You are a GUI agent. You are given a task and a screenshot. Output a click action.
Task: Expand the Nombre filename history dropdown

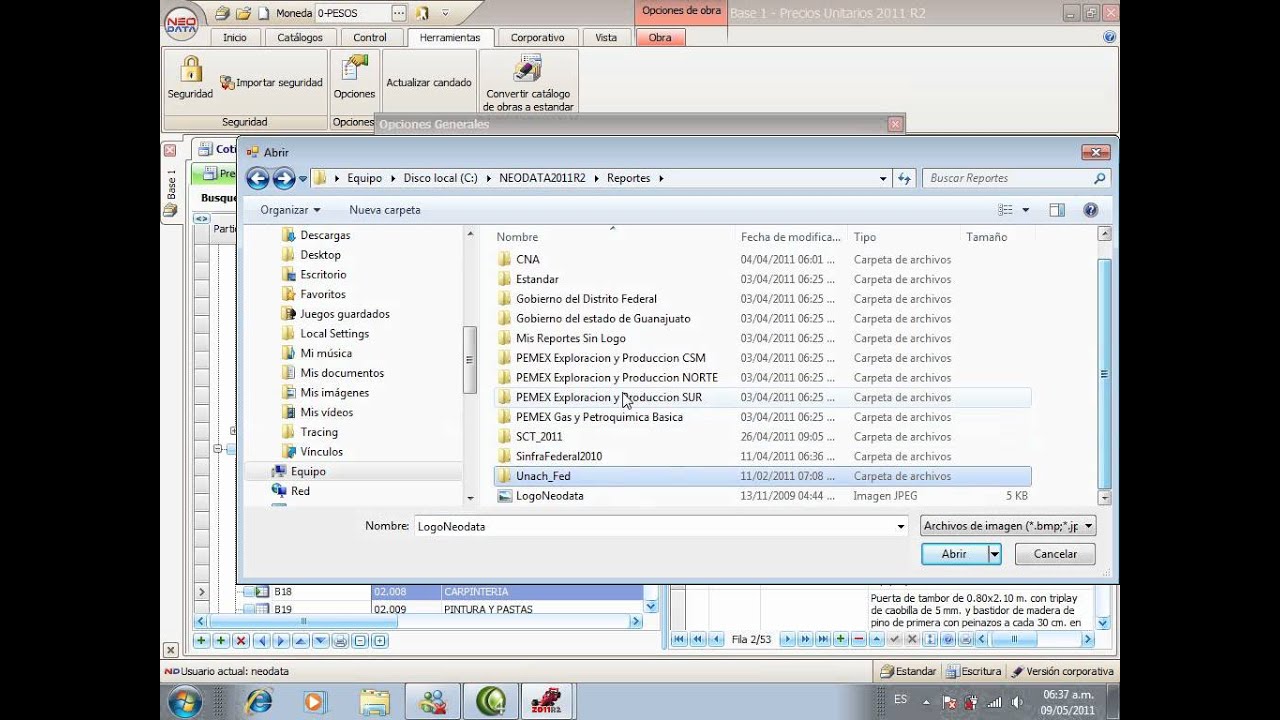click(x=901, y=526)
